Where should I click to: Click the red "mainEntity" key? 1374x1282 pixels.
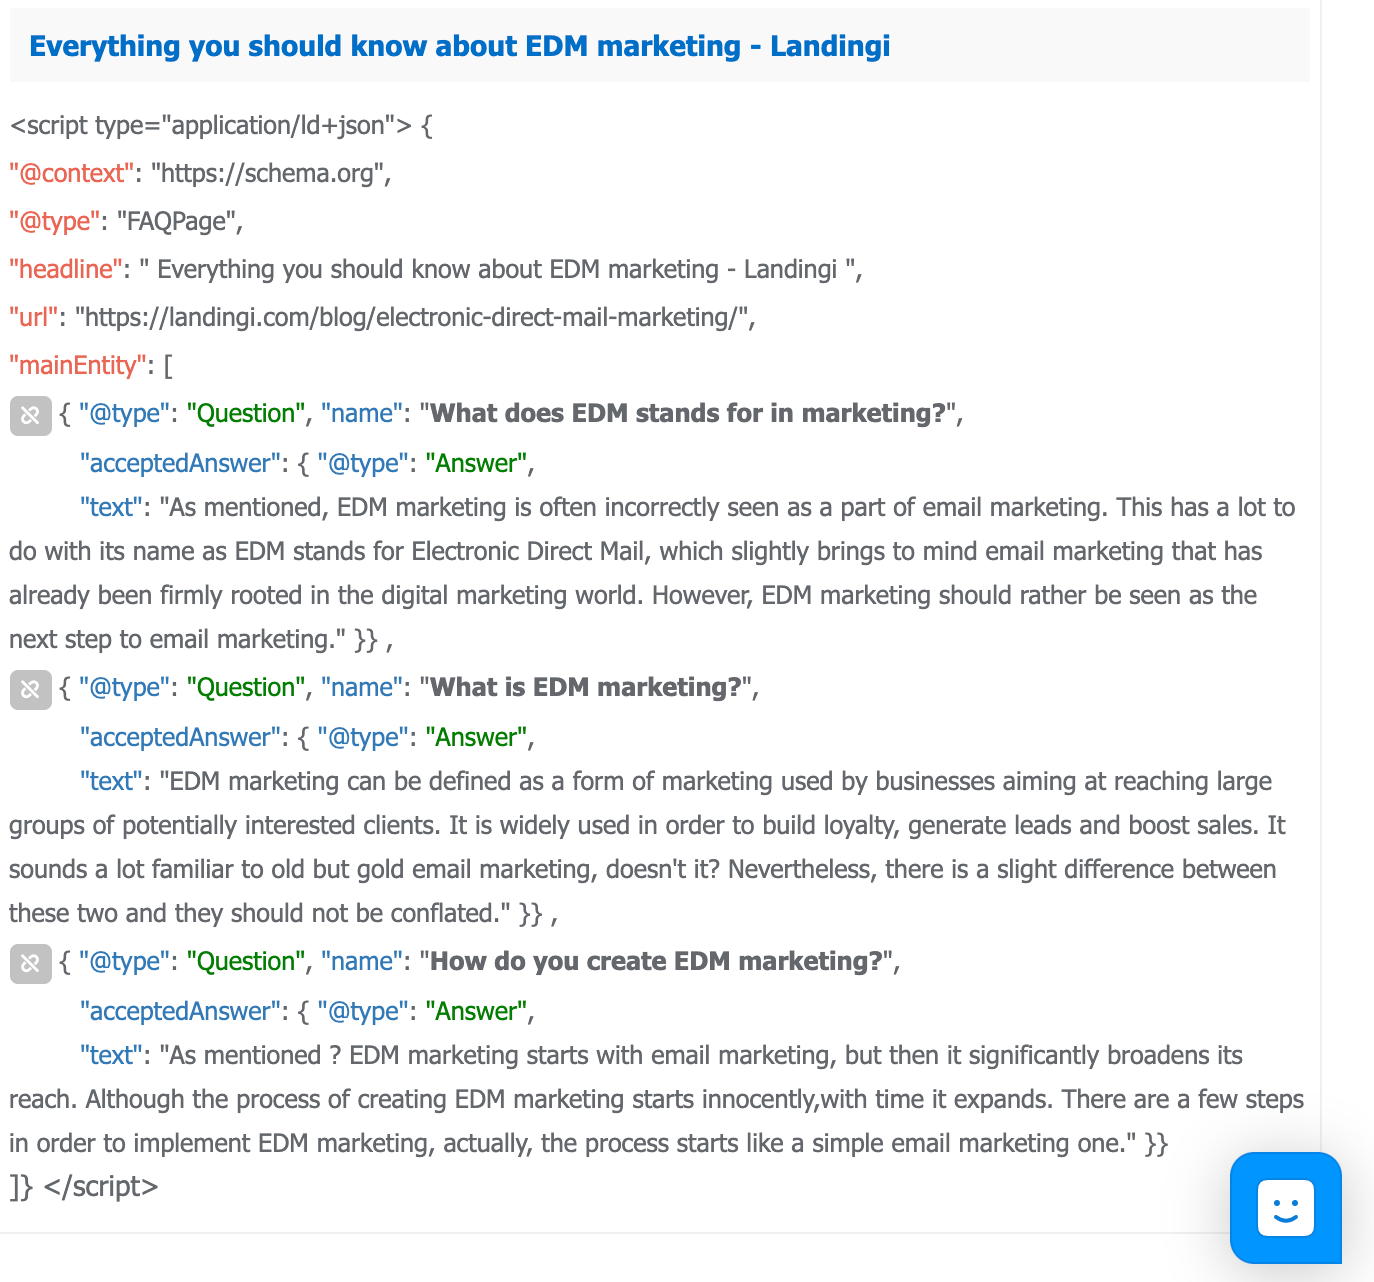pyautogui.click(x=78, y=365)
